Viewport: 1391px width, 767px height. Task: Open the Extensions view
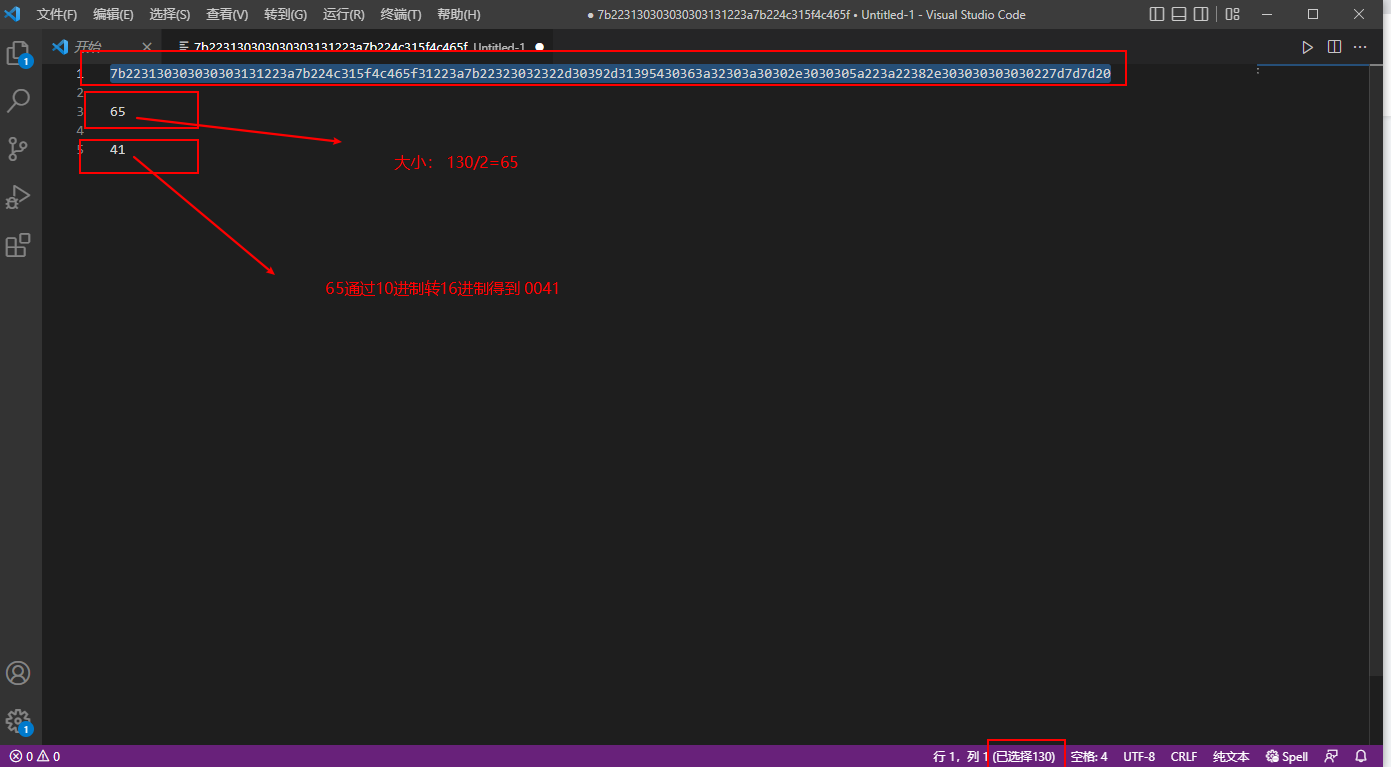point(18,245)
